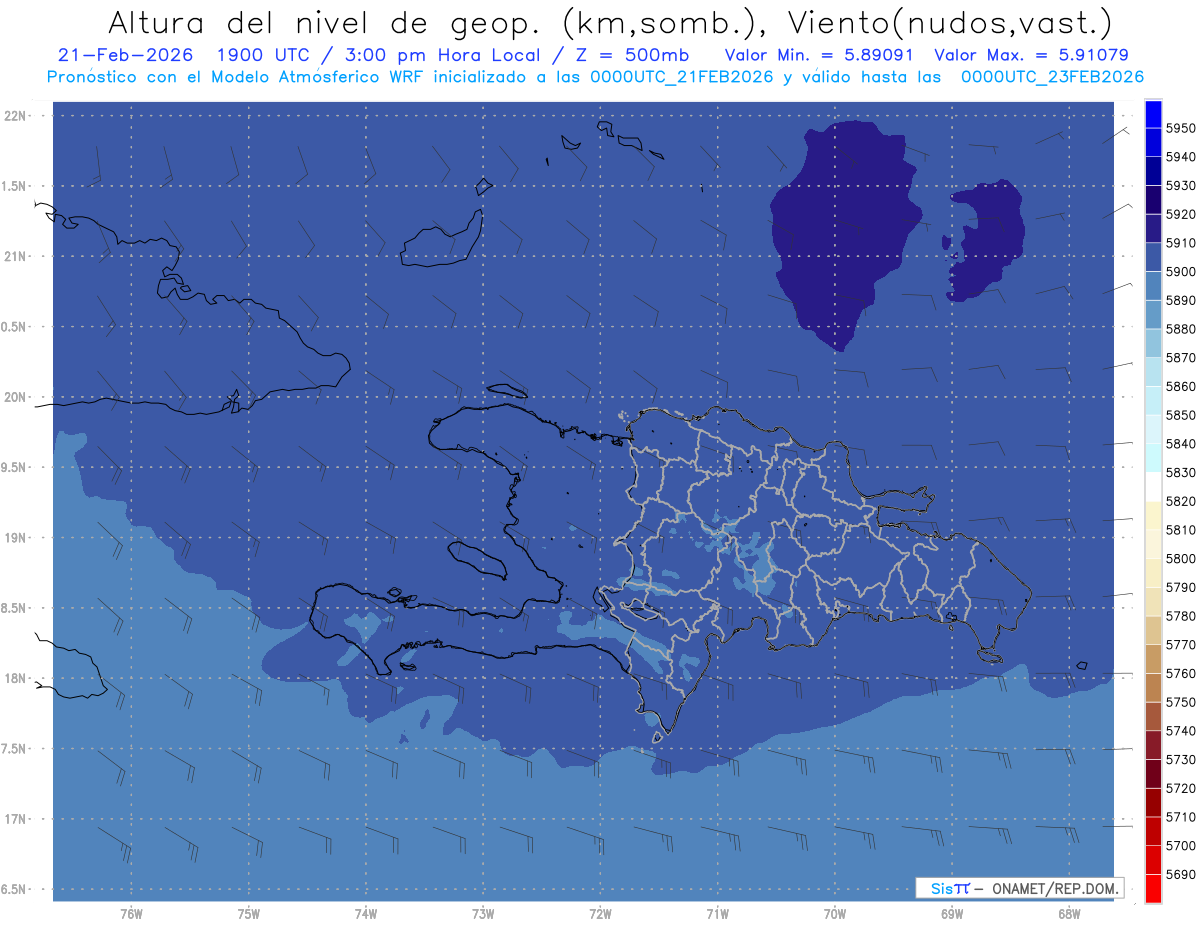Click the '75W' longitude label

248,914
